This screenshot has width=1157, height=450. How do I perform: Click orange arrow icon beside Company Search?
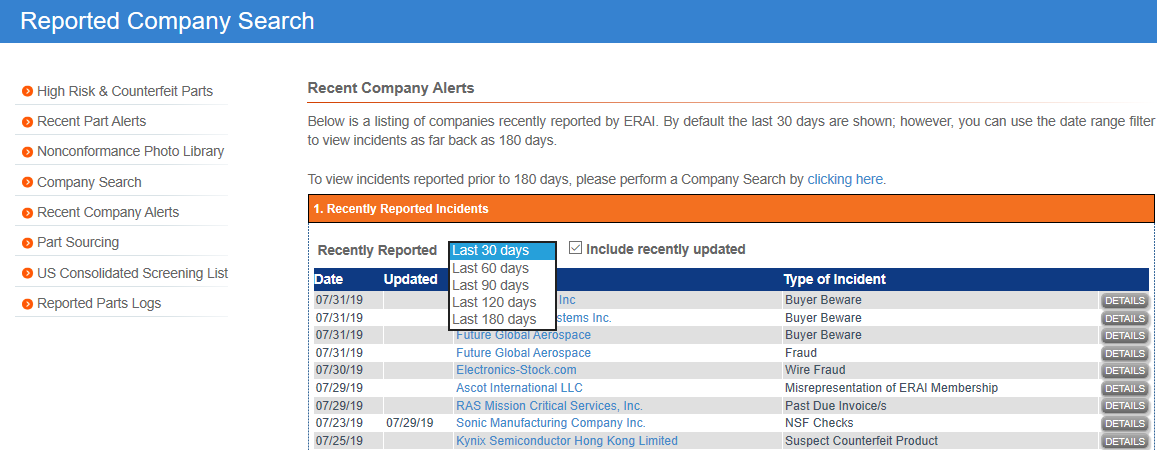pos(27,182)
